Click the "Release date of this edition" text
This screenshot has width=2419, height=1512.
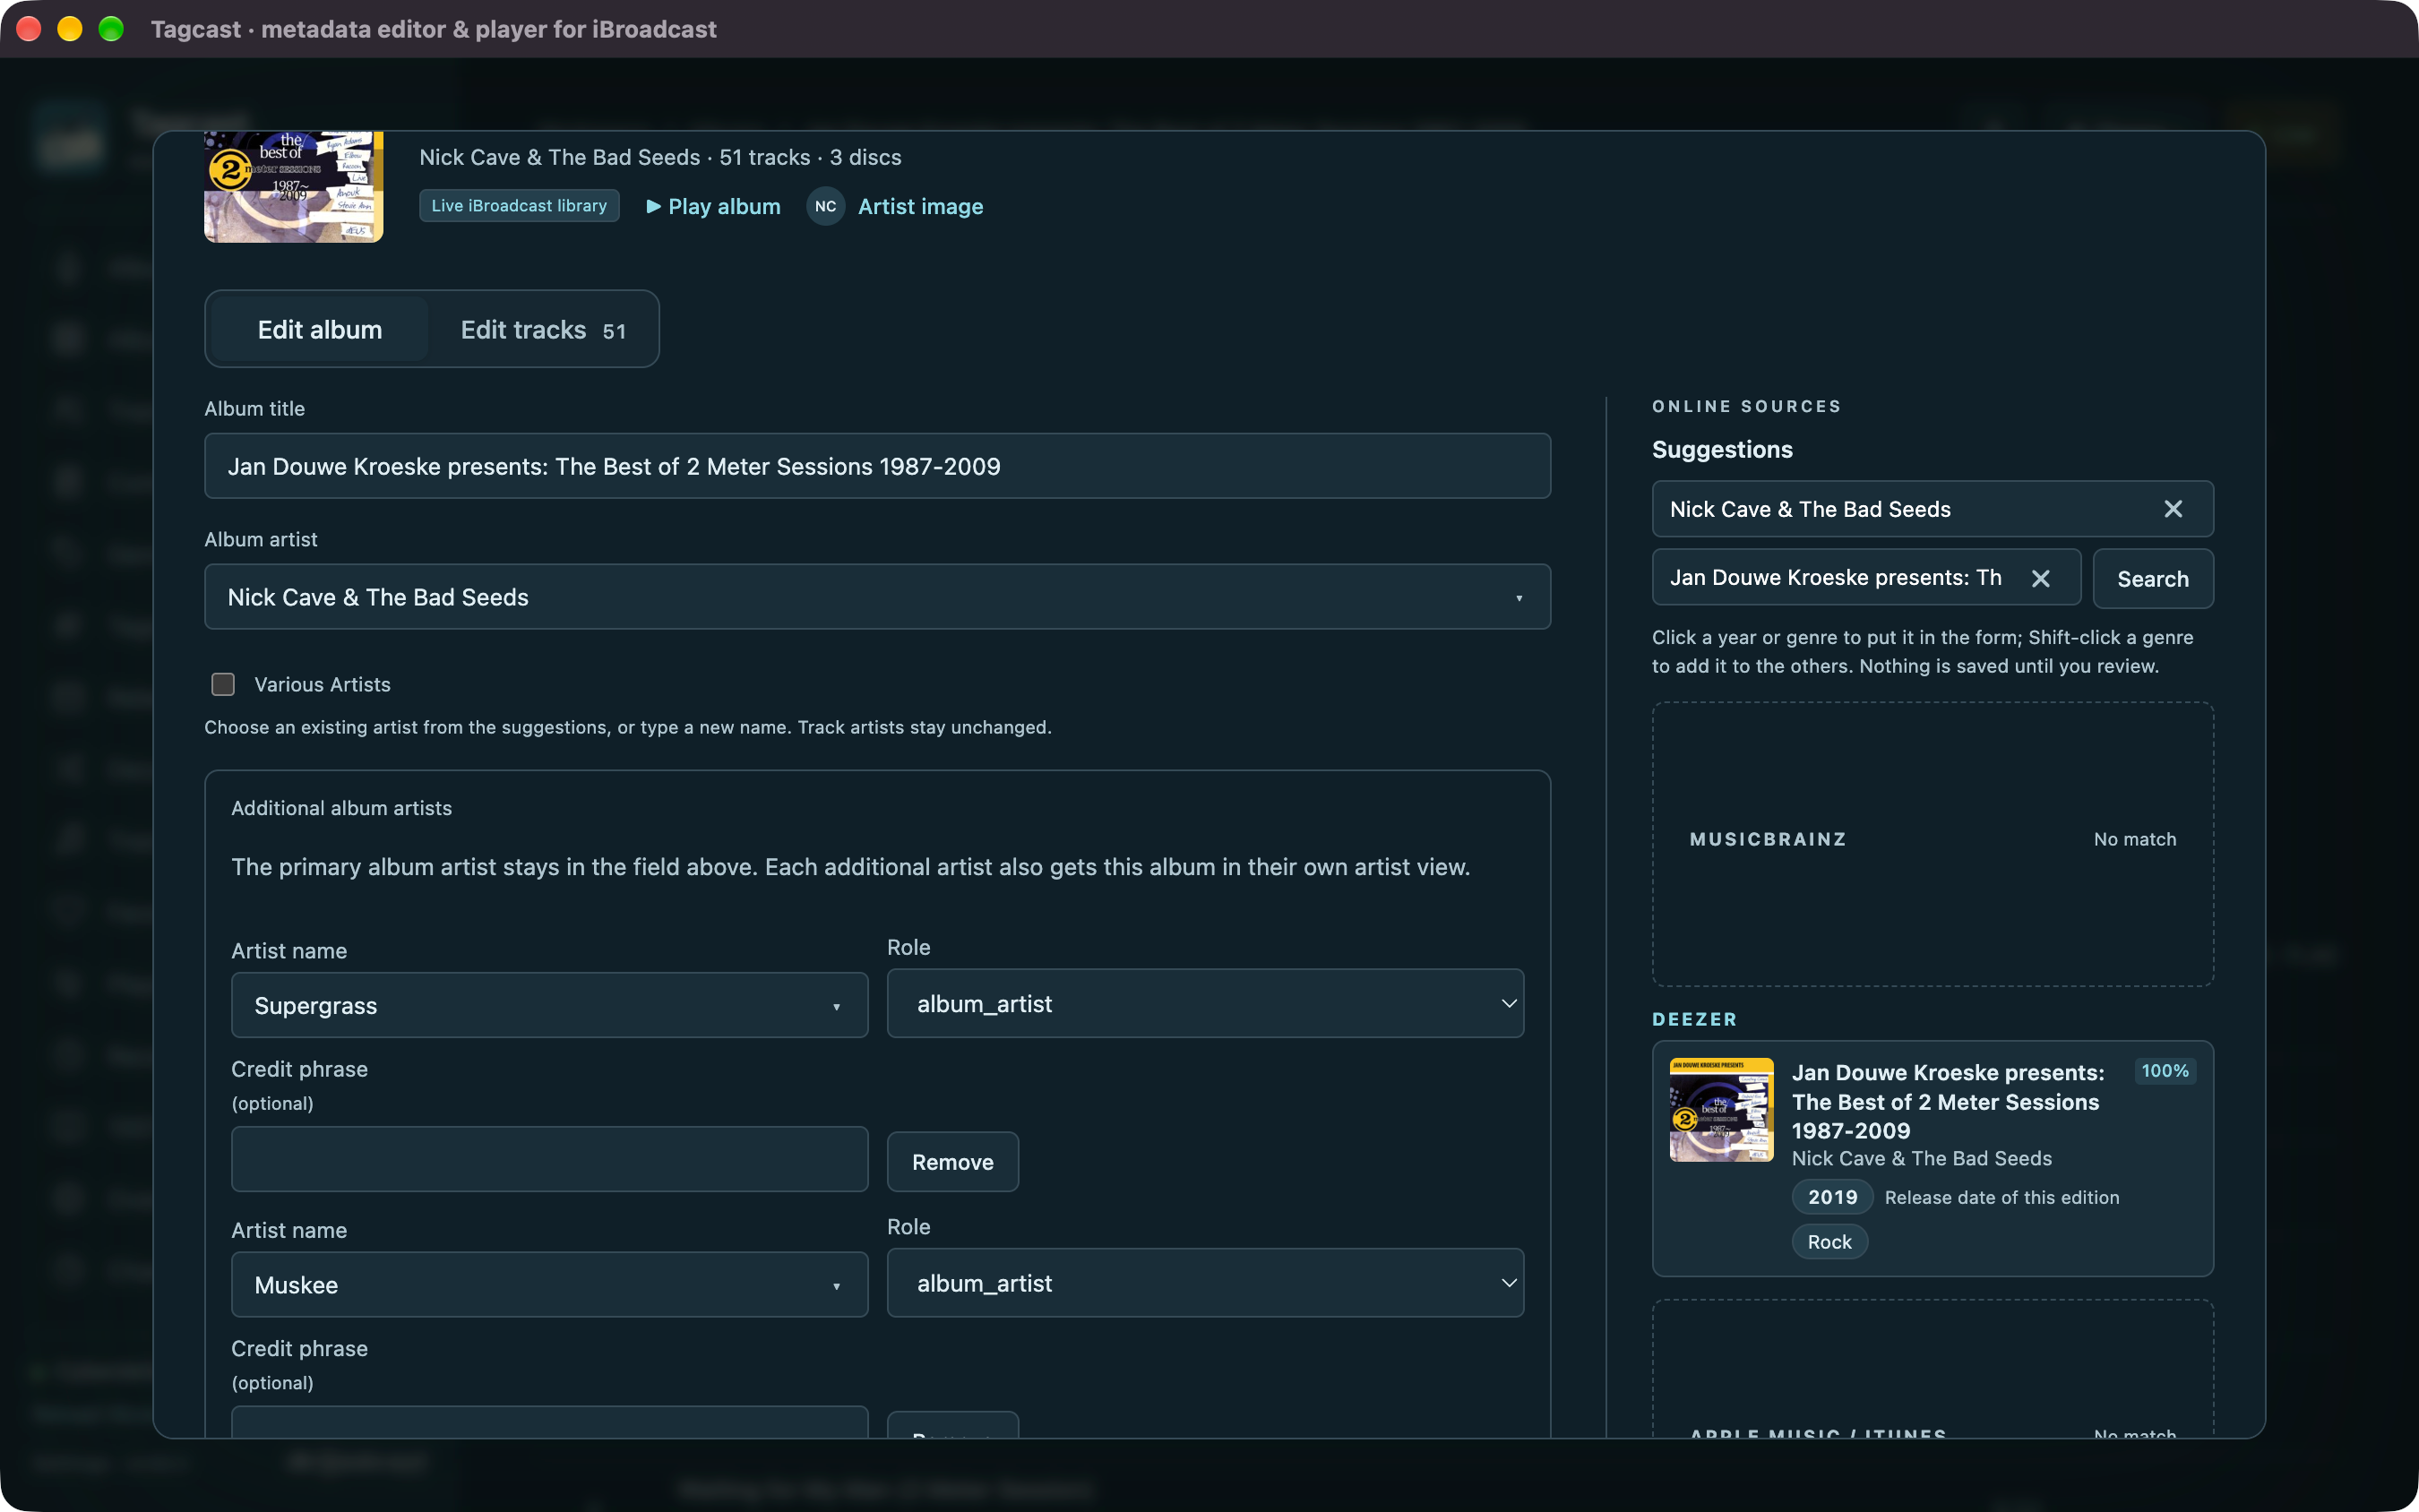(2002, 1197)
